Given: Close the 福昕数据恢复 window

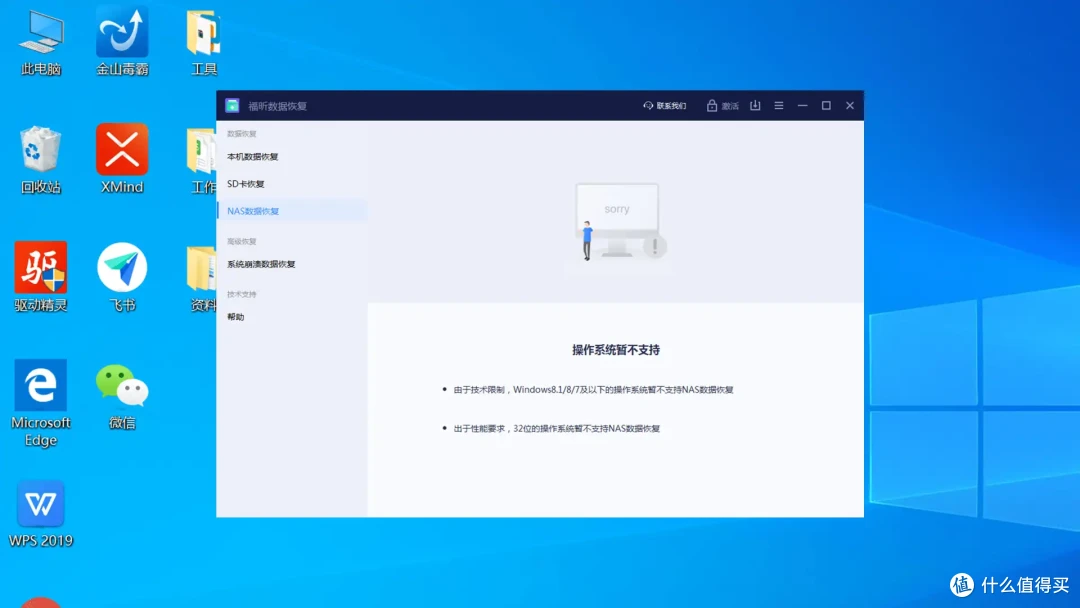Looking at the screenshot, I should tap(850, 105).
